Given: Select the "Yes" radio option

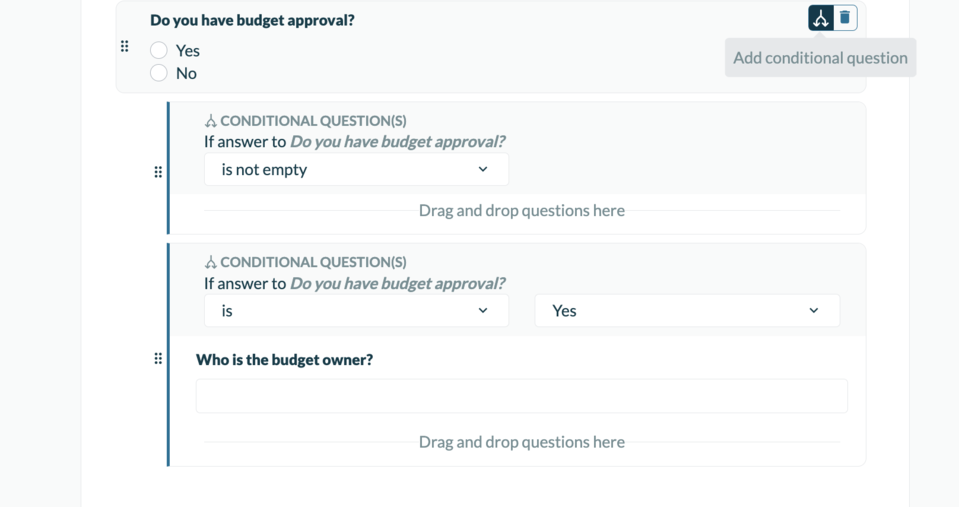Looking at the screenshot, I should [159, 50].
